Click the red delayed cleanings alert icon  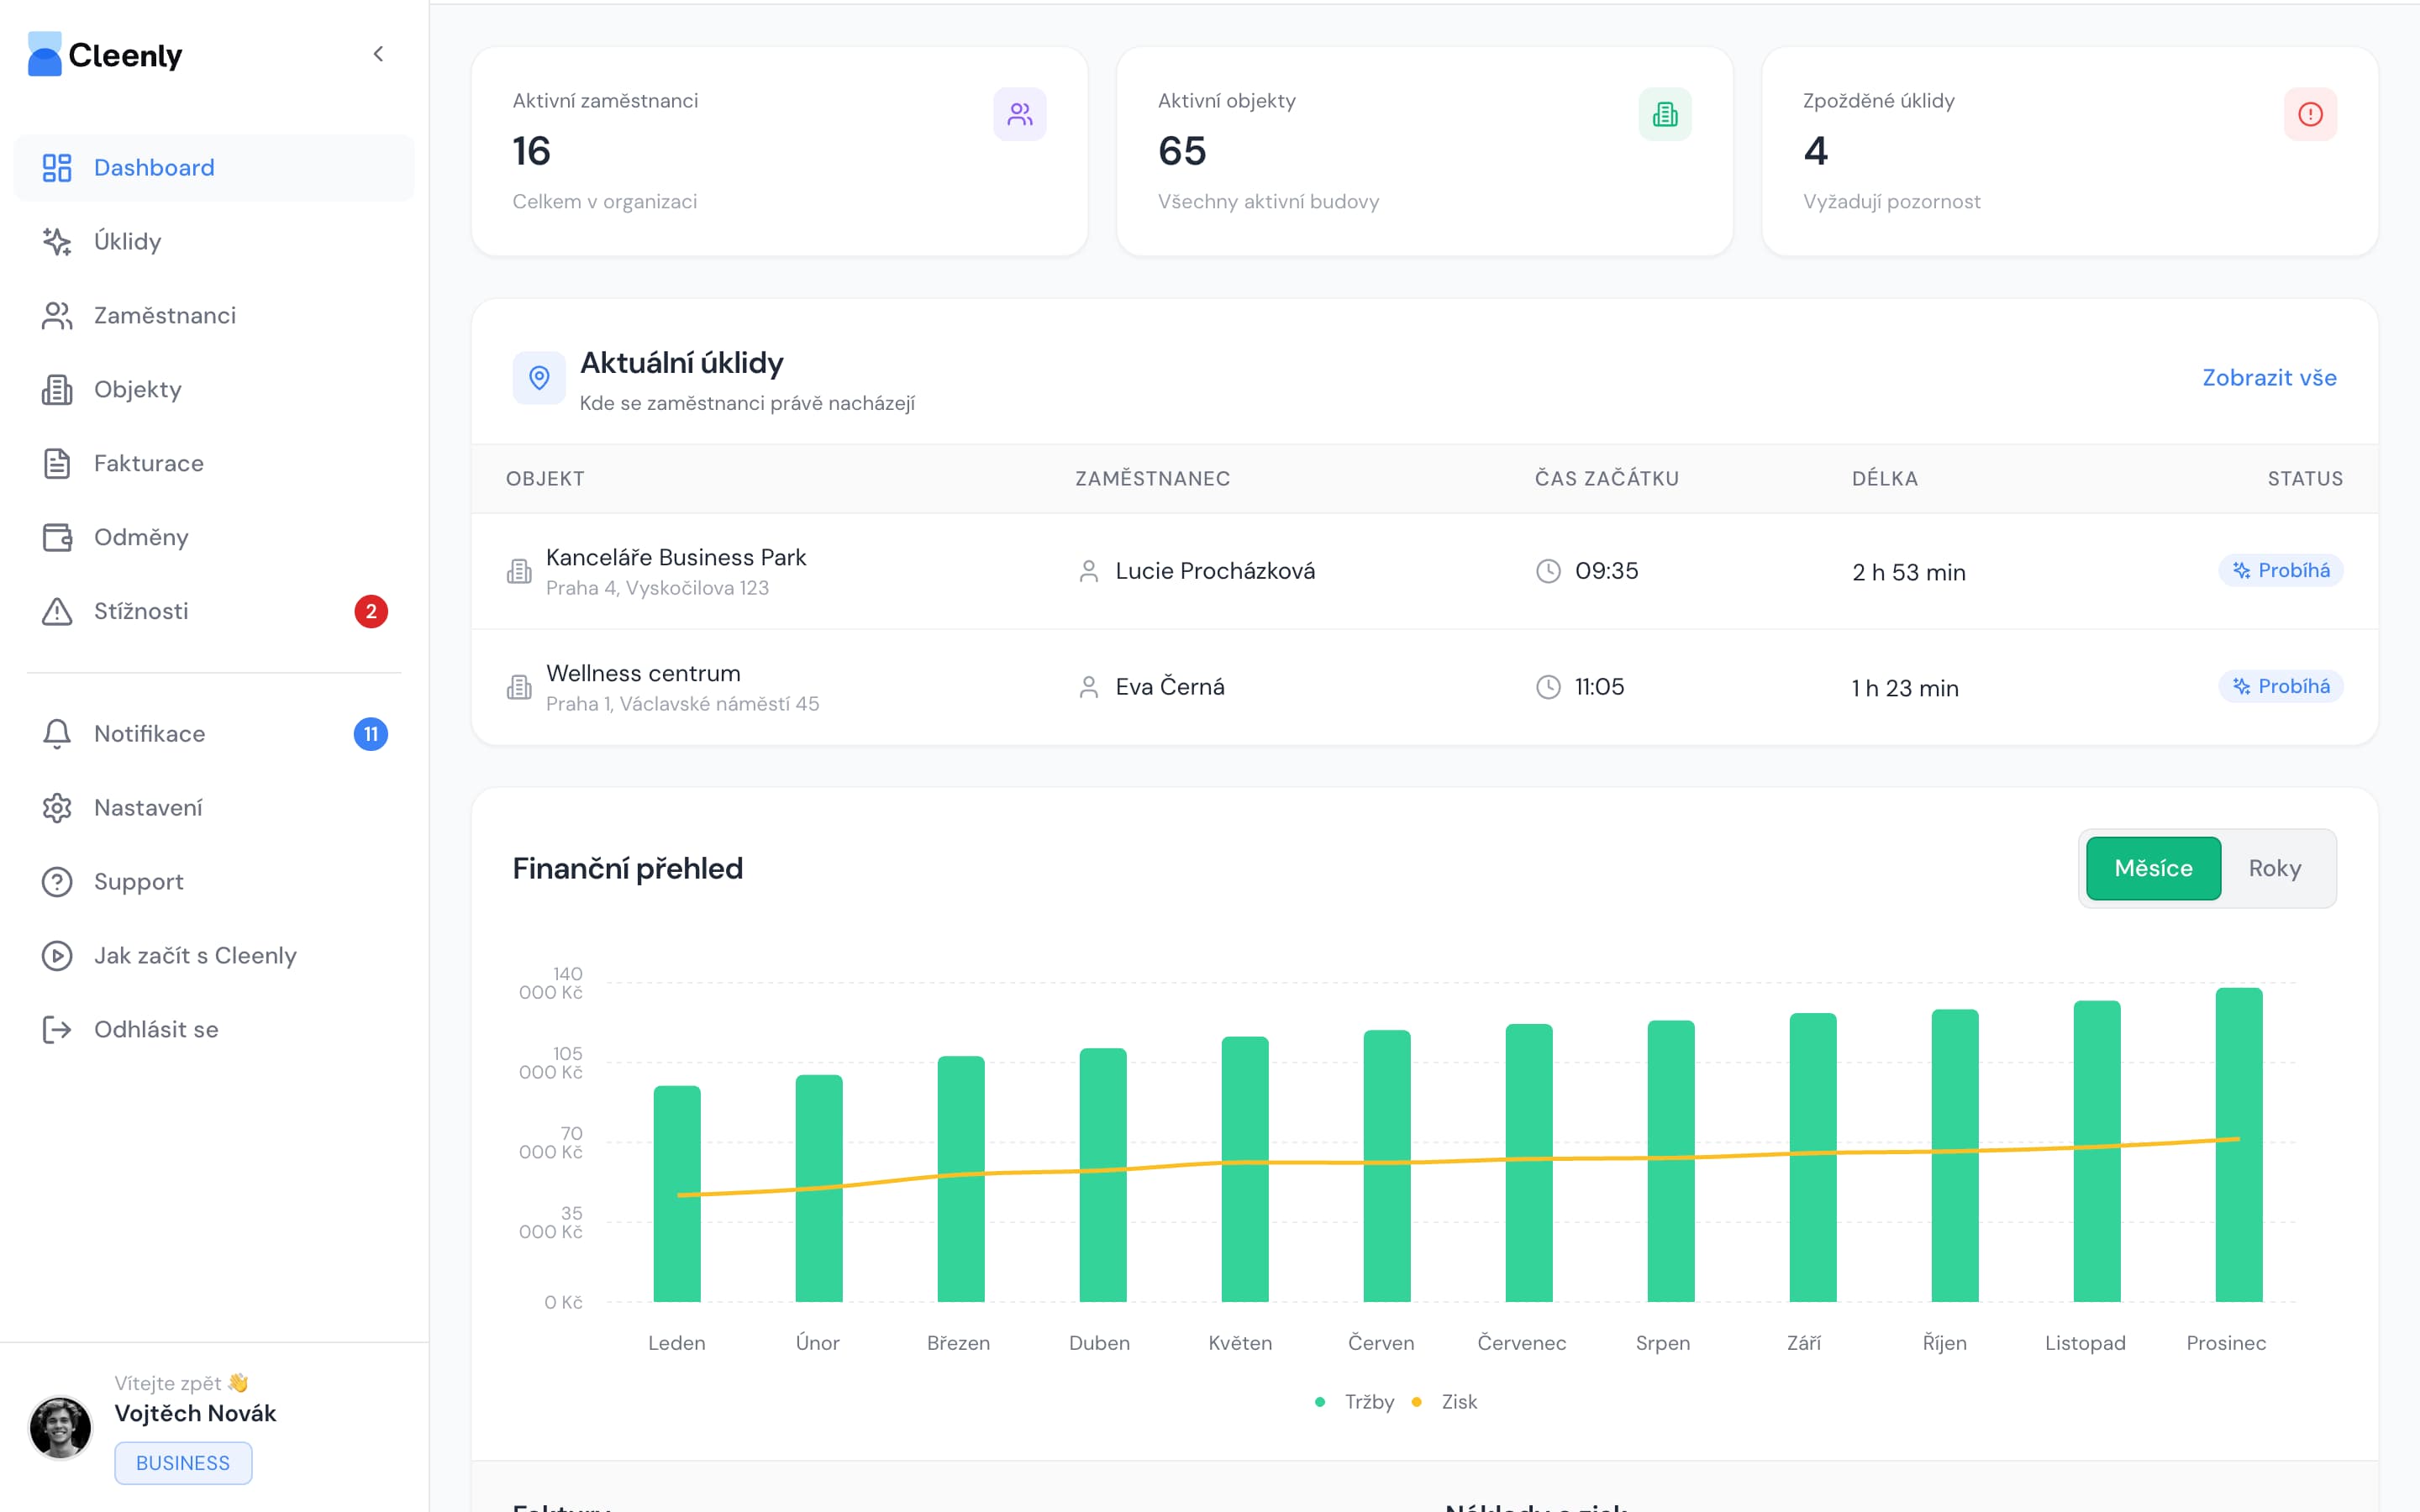pos(2309,114)
